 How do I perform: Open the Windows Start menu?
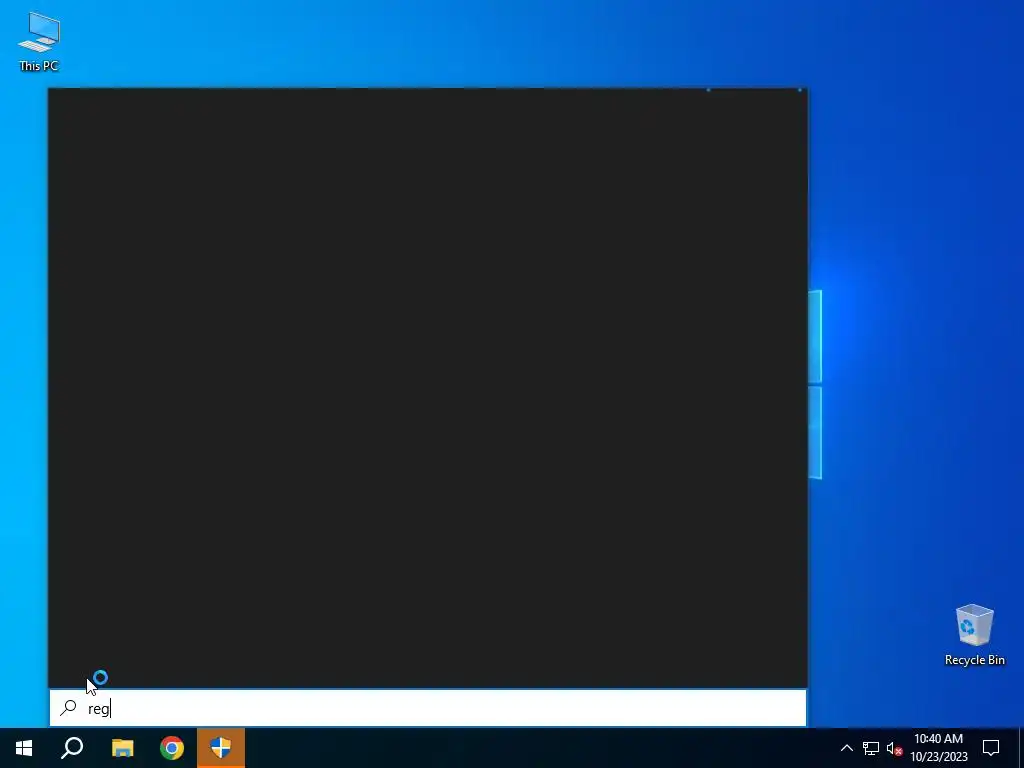point(24,748)
